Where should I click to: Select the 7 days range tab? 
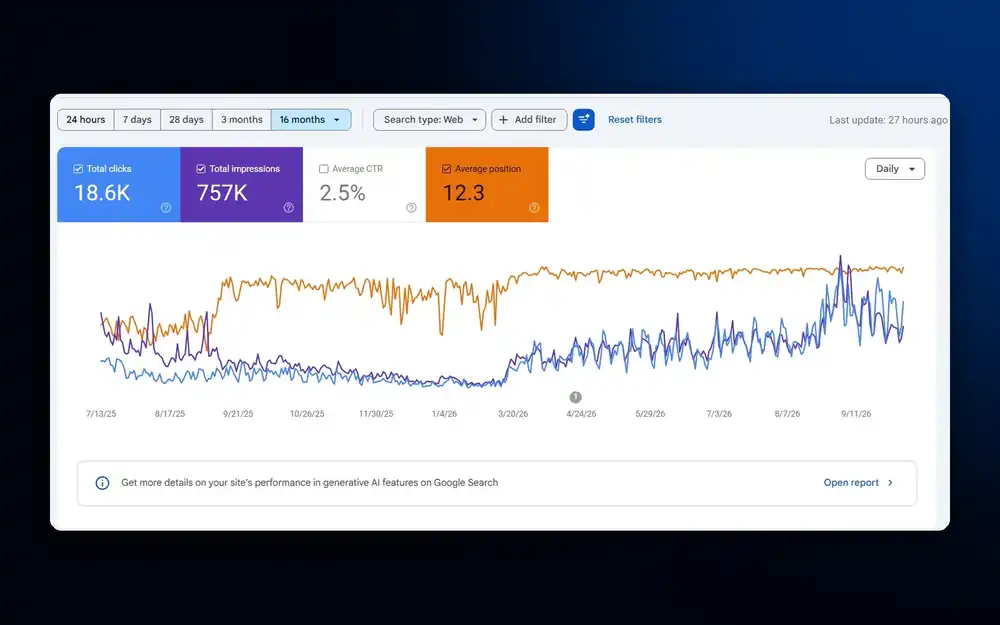(137, 120)
